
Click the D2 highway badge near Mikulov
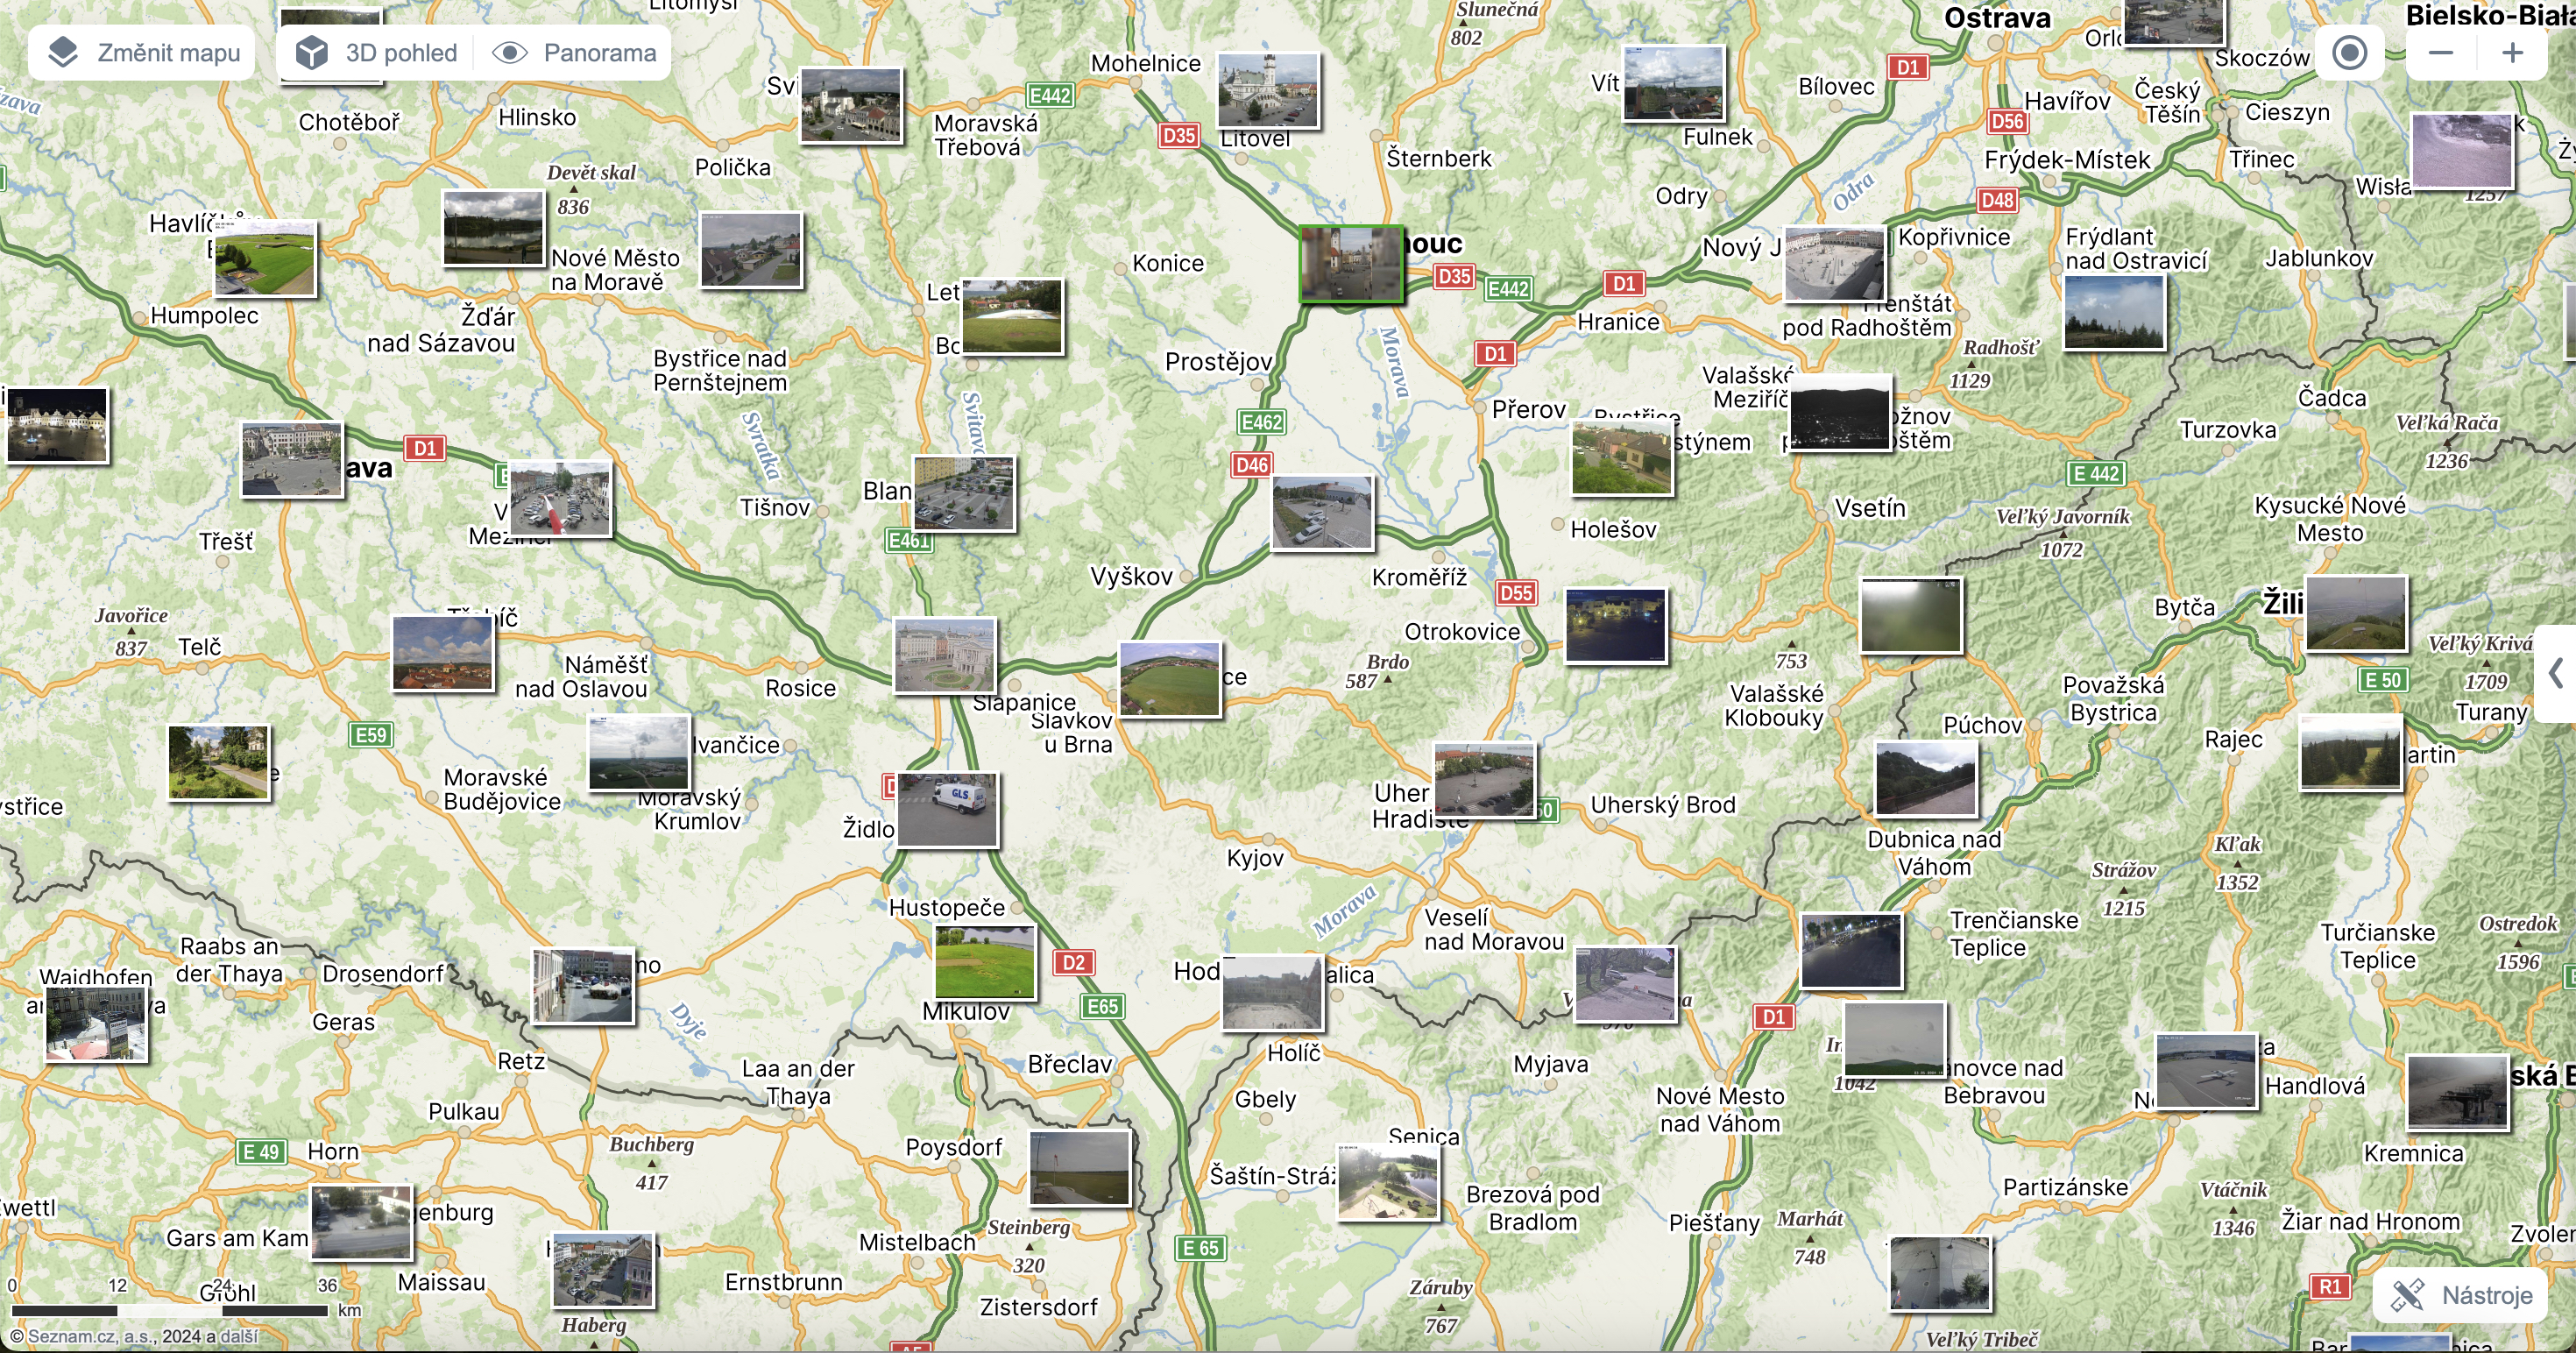coord(1073,963)
